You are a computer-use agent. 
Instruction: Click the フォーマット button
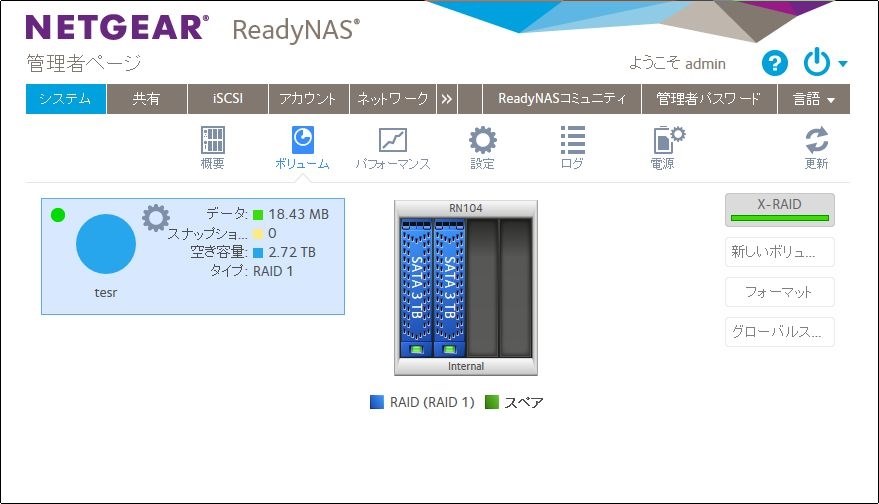779,292
